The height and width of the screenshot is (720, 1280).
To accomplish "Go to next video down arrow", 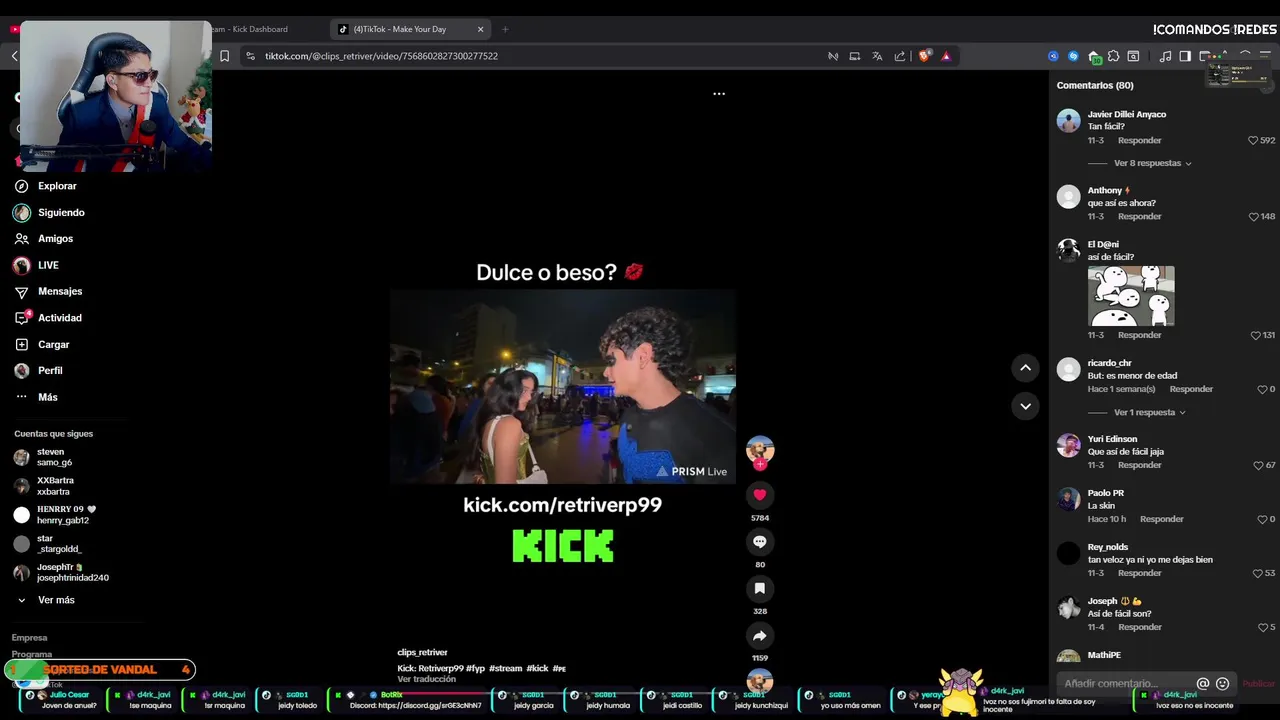I will tap(1025, 406).
